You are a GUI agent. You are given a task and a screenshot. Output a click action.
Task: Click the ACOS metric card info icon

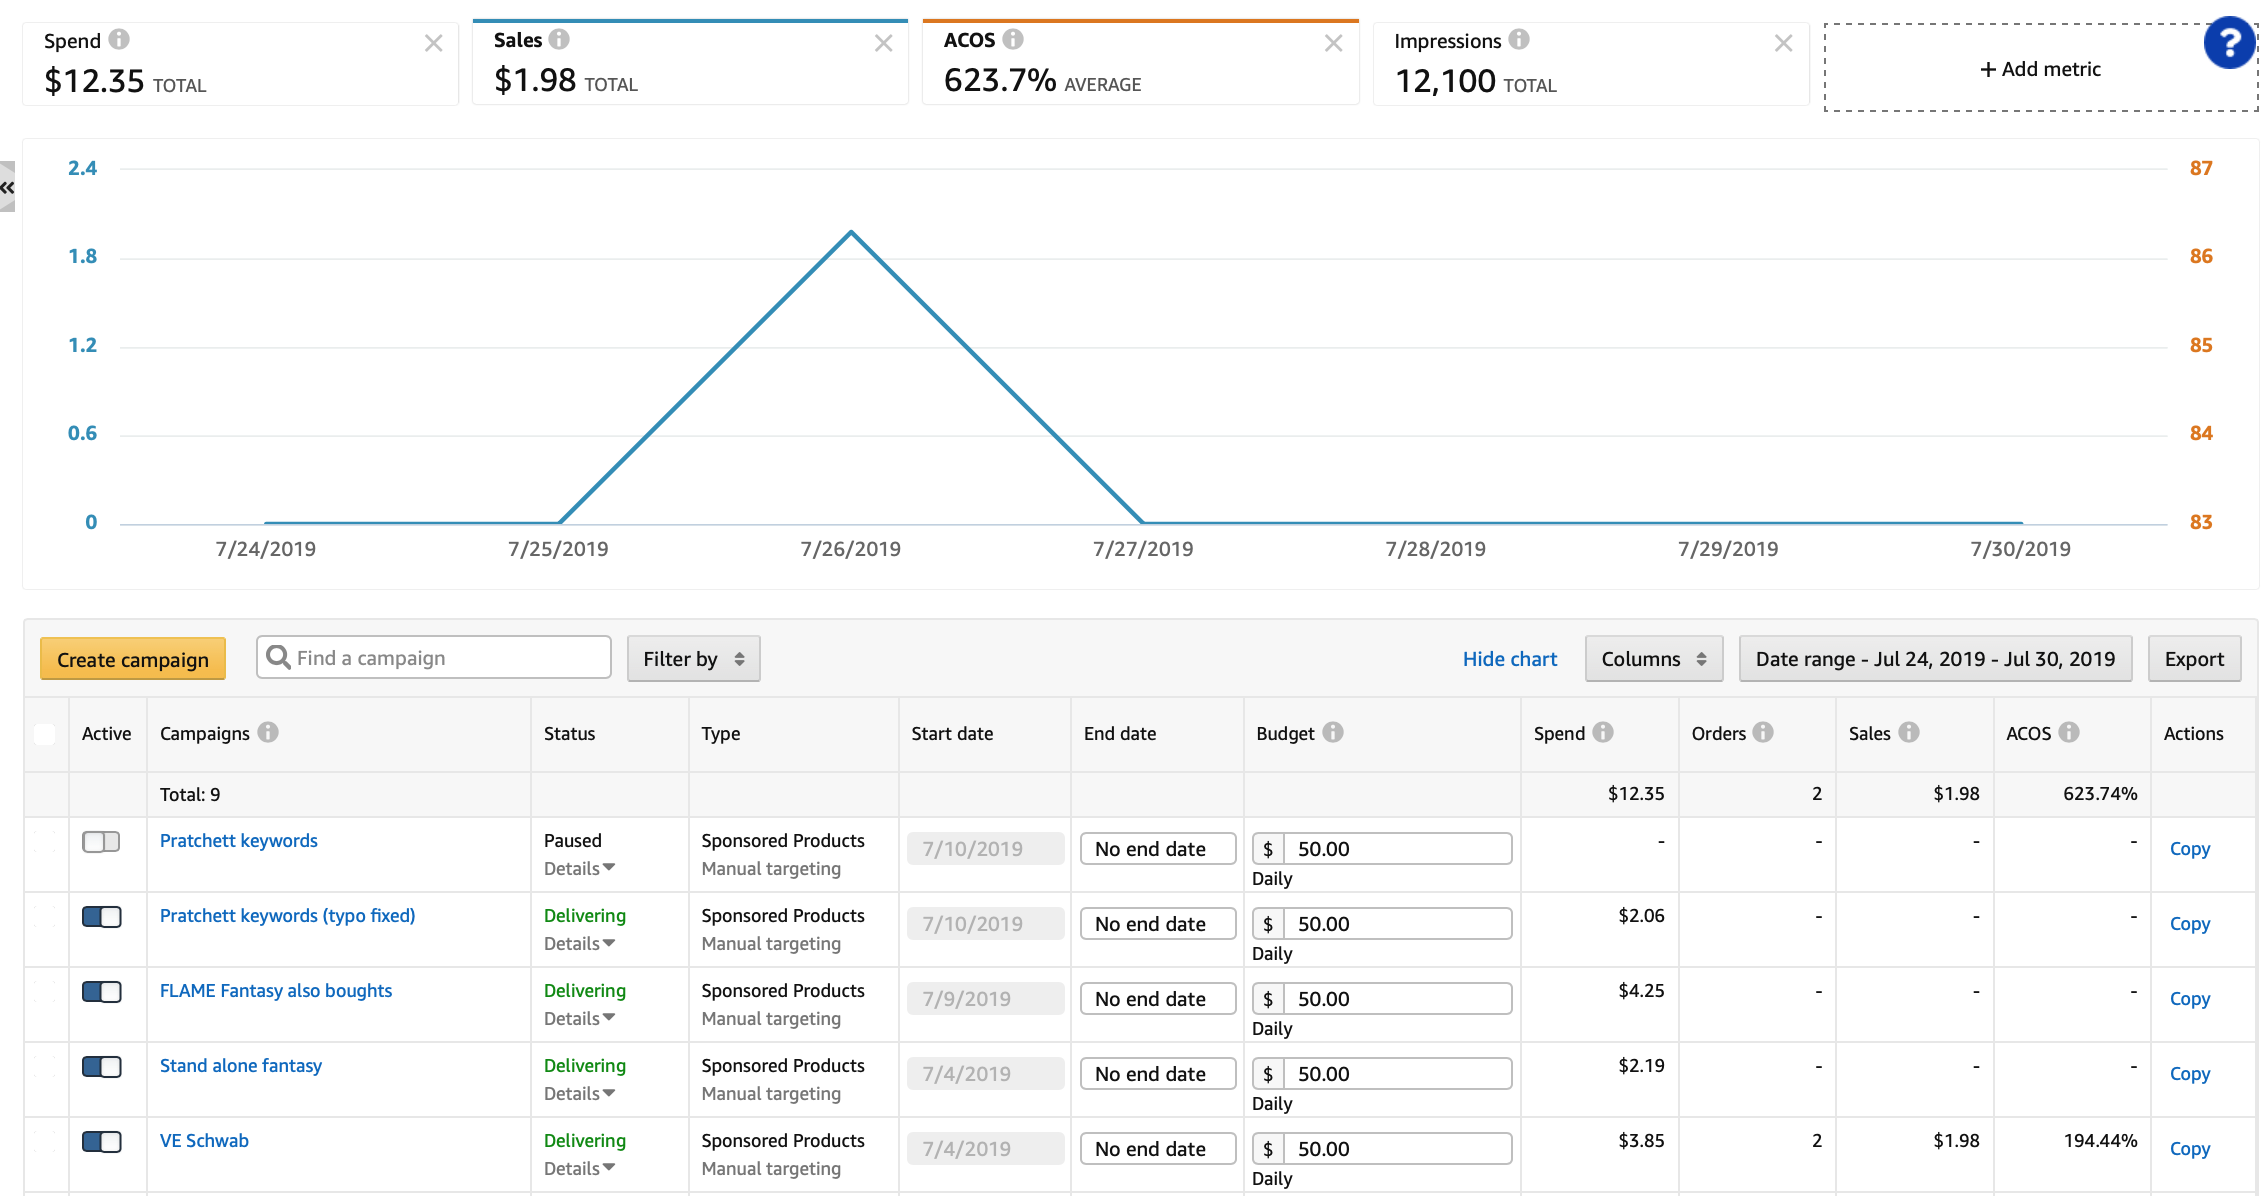coord(1013,40)
